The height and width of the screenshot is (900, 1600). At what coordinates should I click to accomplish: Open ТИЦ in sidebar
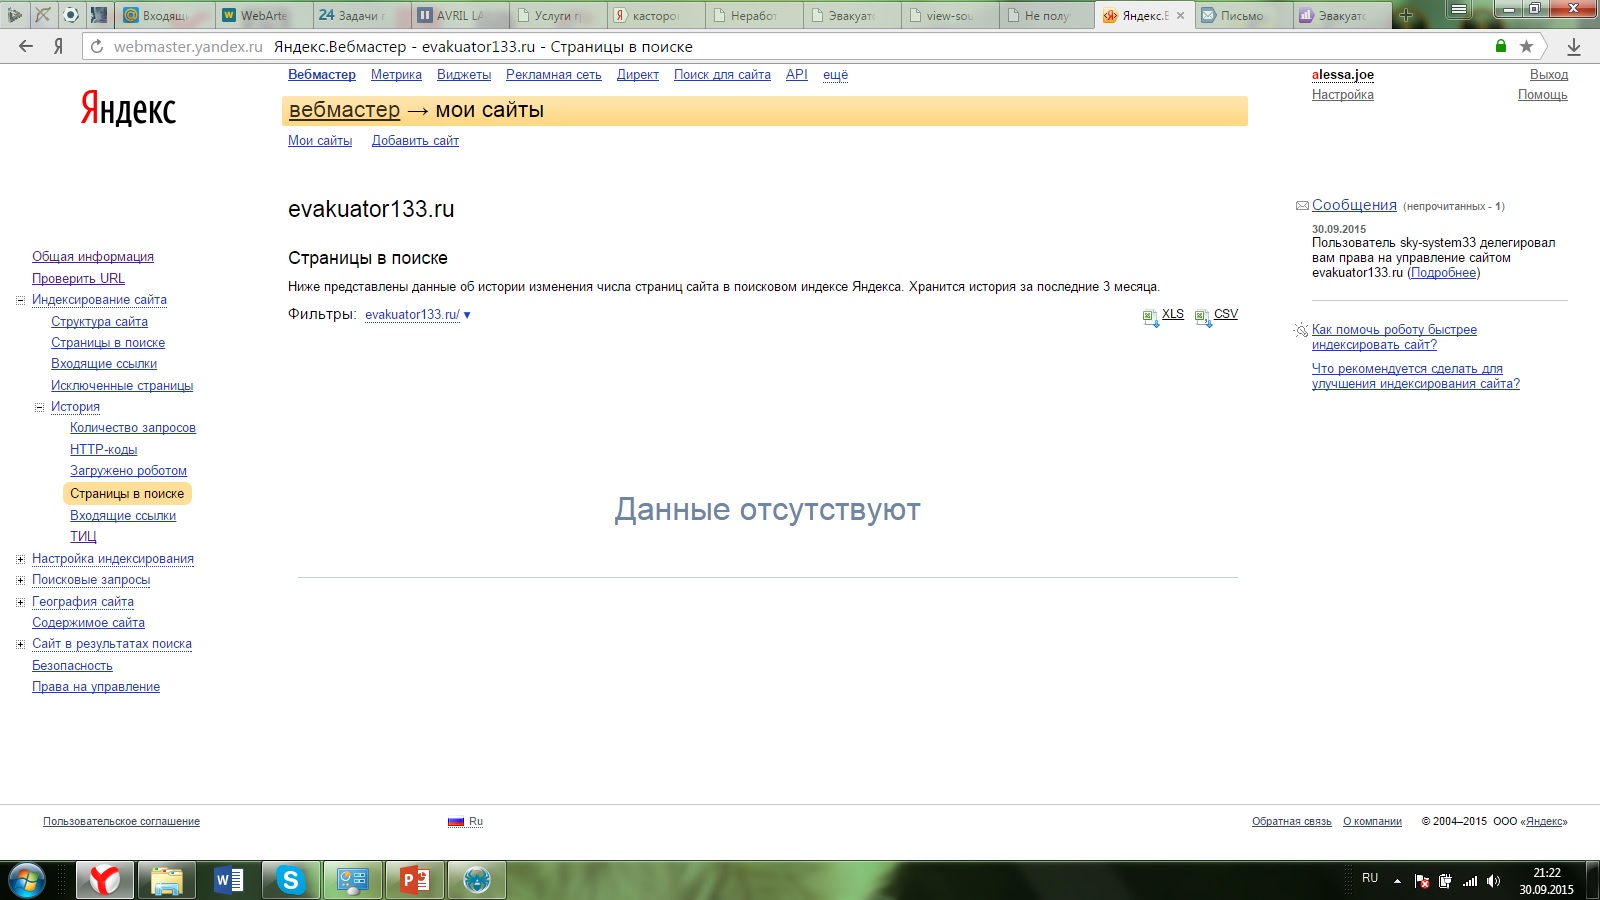tap(83, 537)
